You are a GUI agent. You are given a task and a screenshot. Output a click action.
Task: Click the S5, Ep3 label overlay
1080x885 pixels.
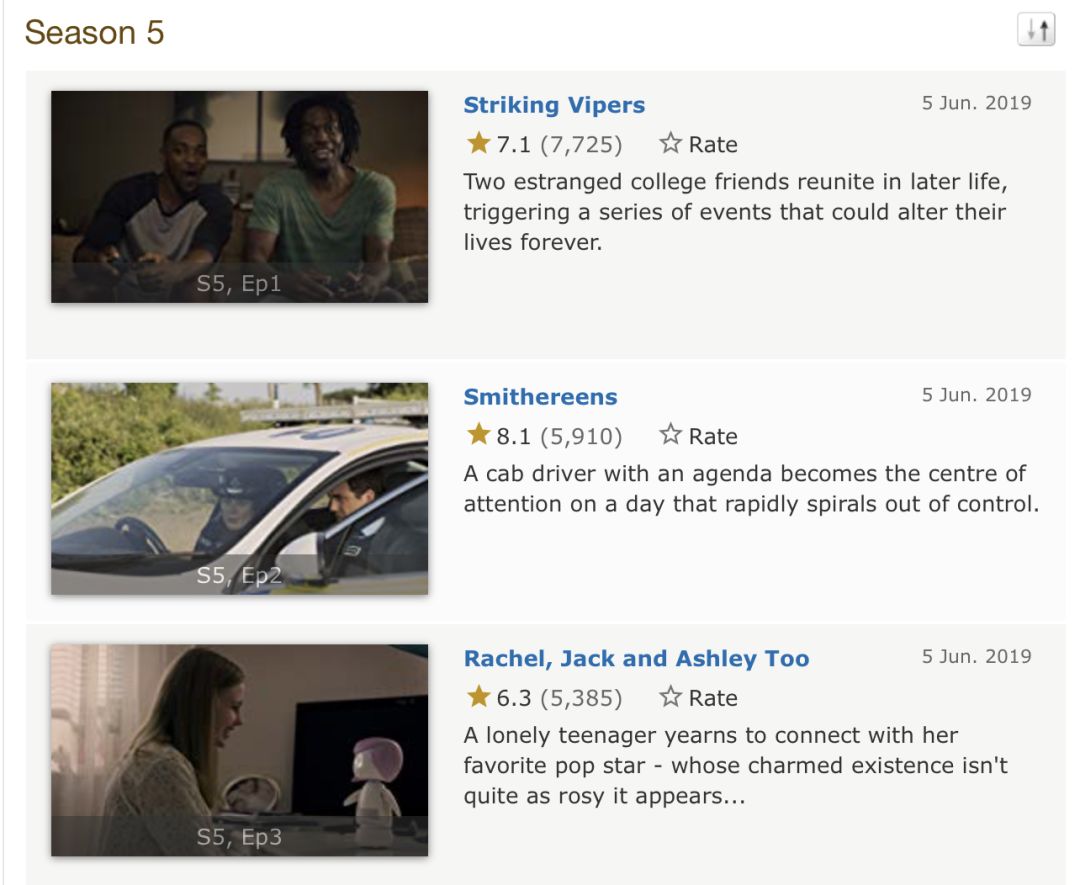click(x=239, y=838)
